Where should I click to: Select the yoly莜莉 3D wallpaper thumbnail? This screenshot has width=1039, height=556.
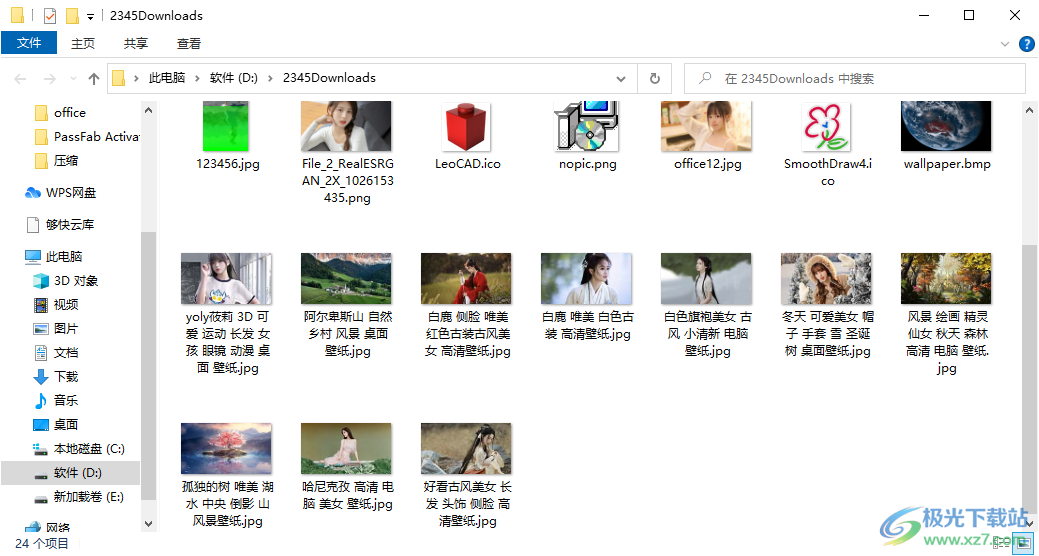[x=226, y=278]
